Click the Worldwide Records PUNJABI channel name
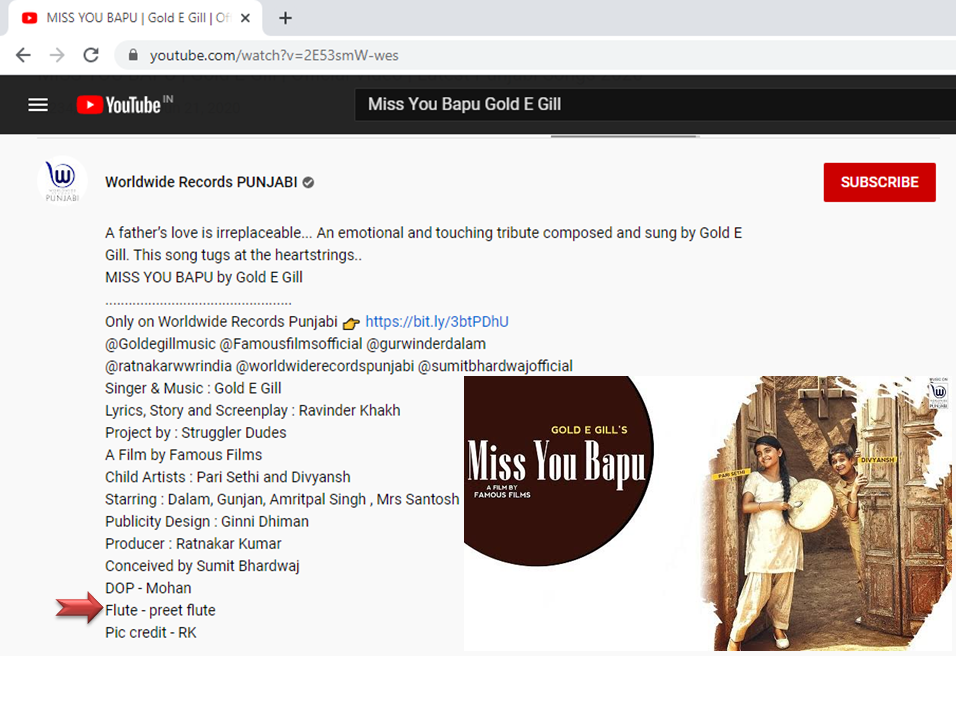The height and width of the screenshot is (720, 960). [x=203, y=183]
